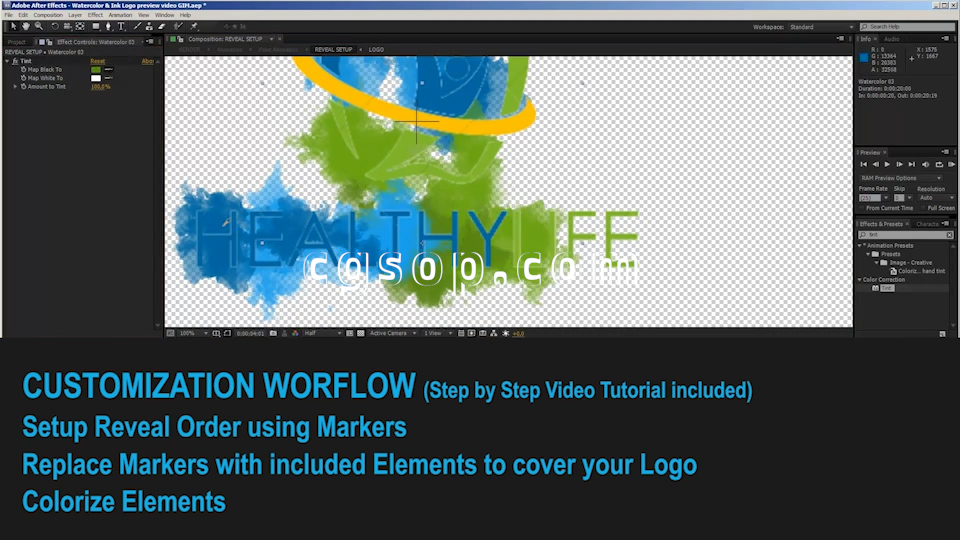Collapse the Tint effect properties
960x540 pixels.
[x=7, y=61]
